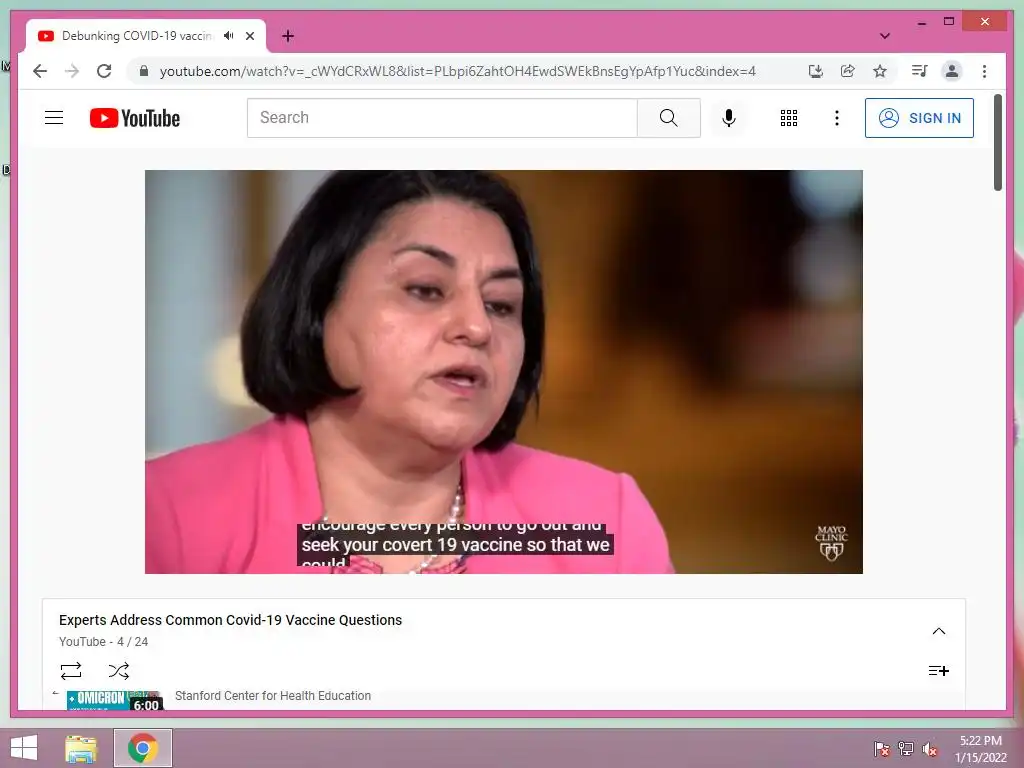Open network status icon in system tray
1024x768 pixels.
(x=906, y=749)
